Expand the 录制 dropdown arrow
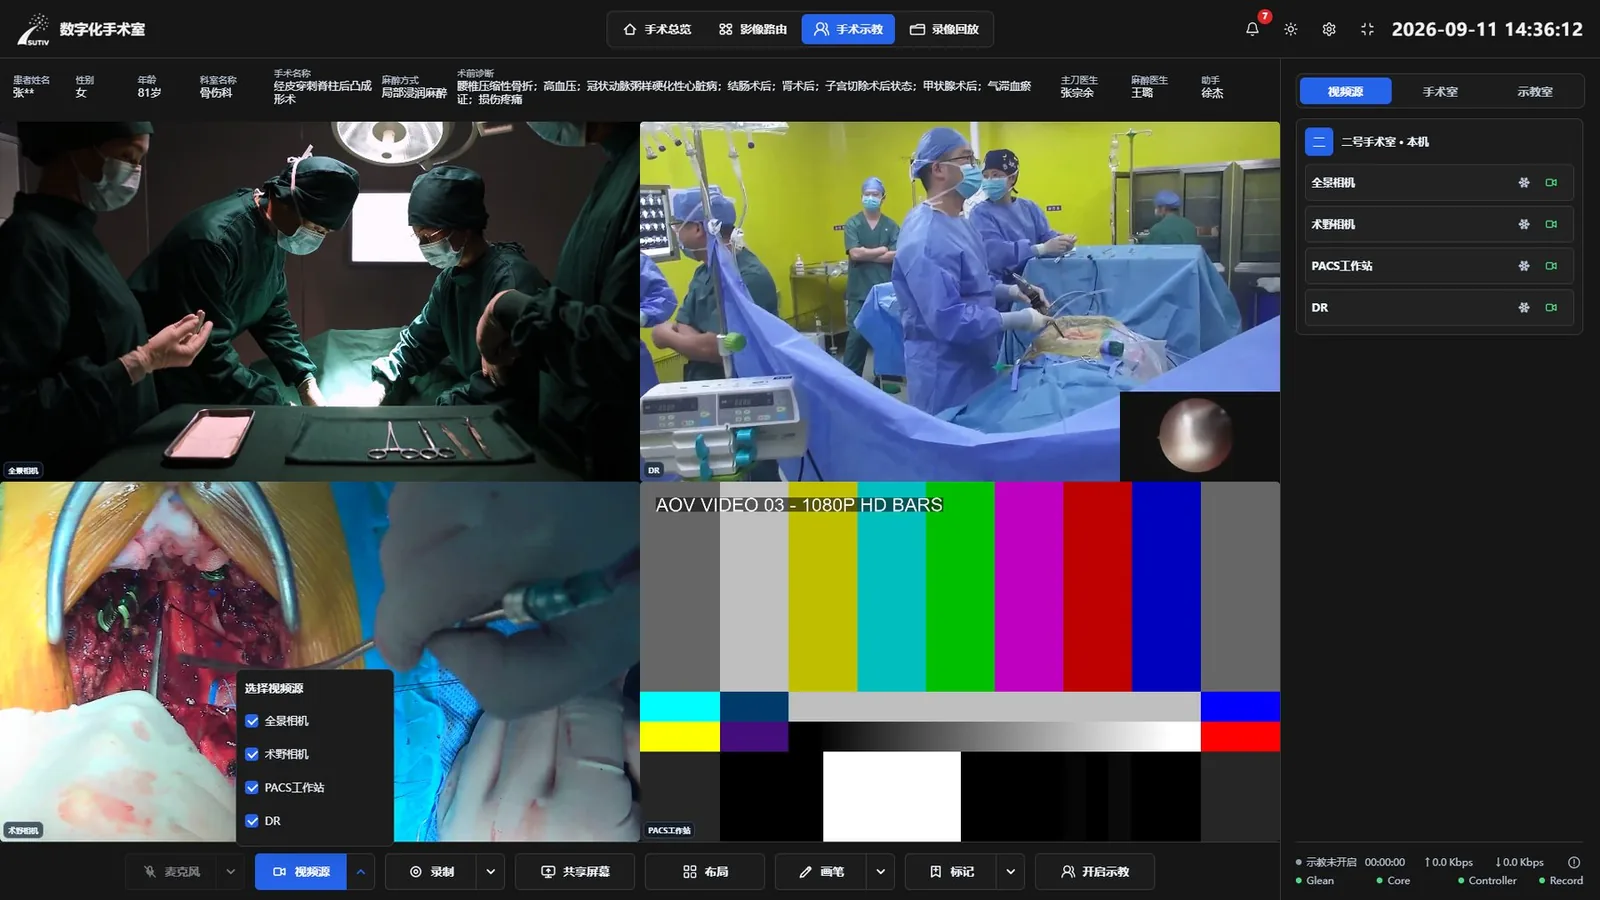 click(x=491, y=872)
